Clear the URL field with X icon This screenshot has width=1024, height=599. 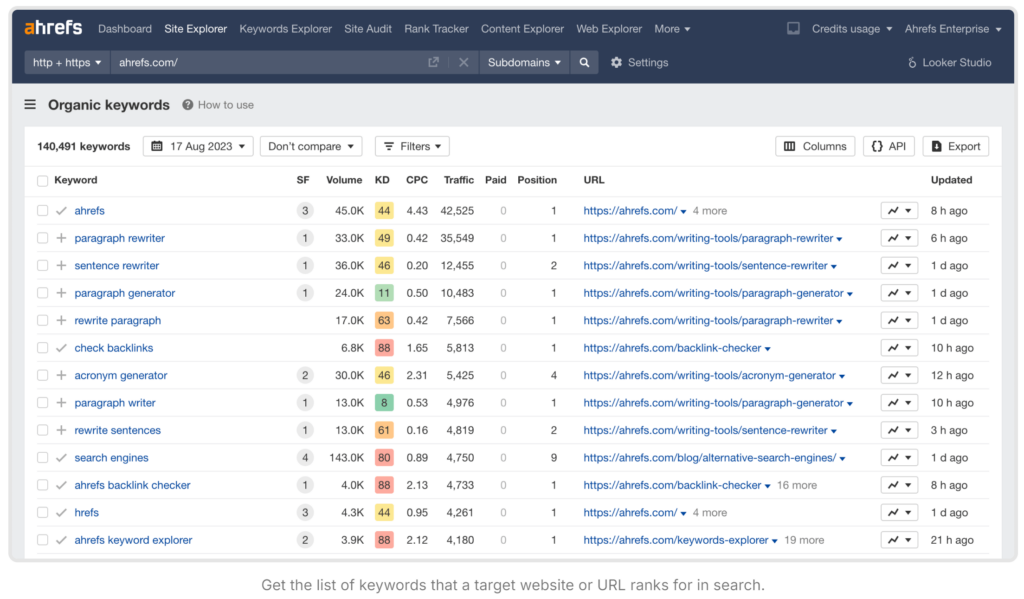click(x=464, y=62)
